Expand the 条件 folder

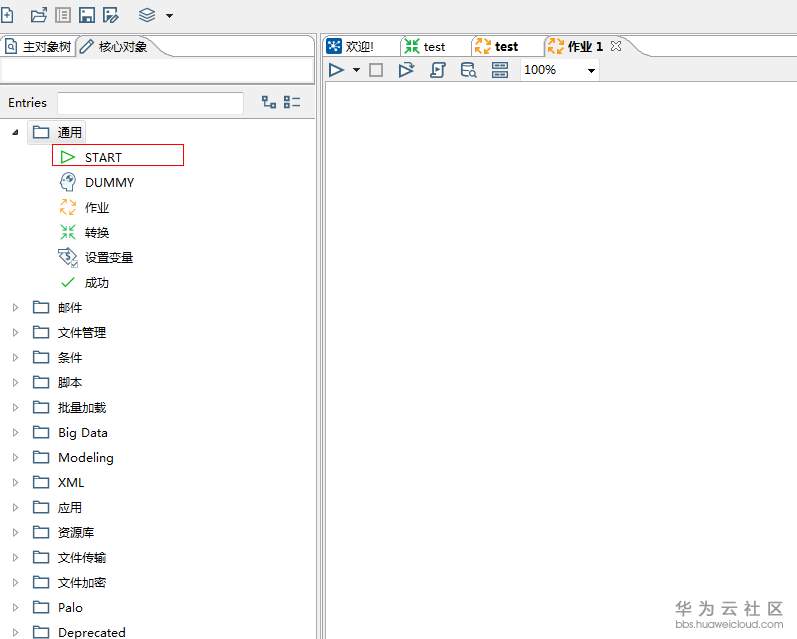click(x=15, y=357)
